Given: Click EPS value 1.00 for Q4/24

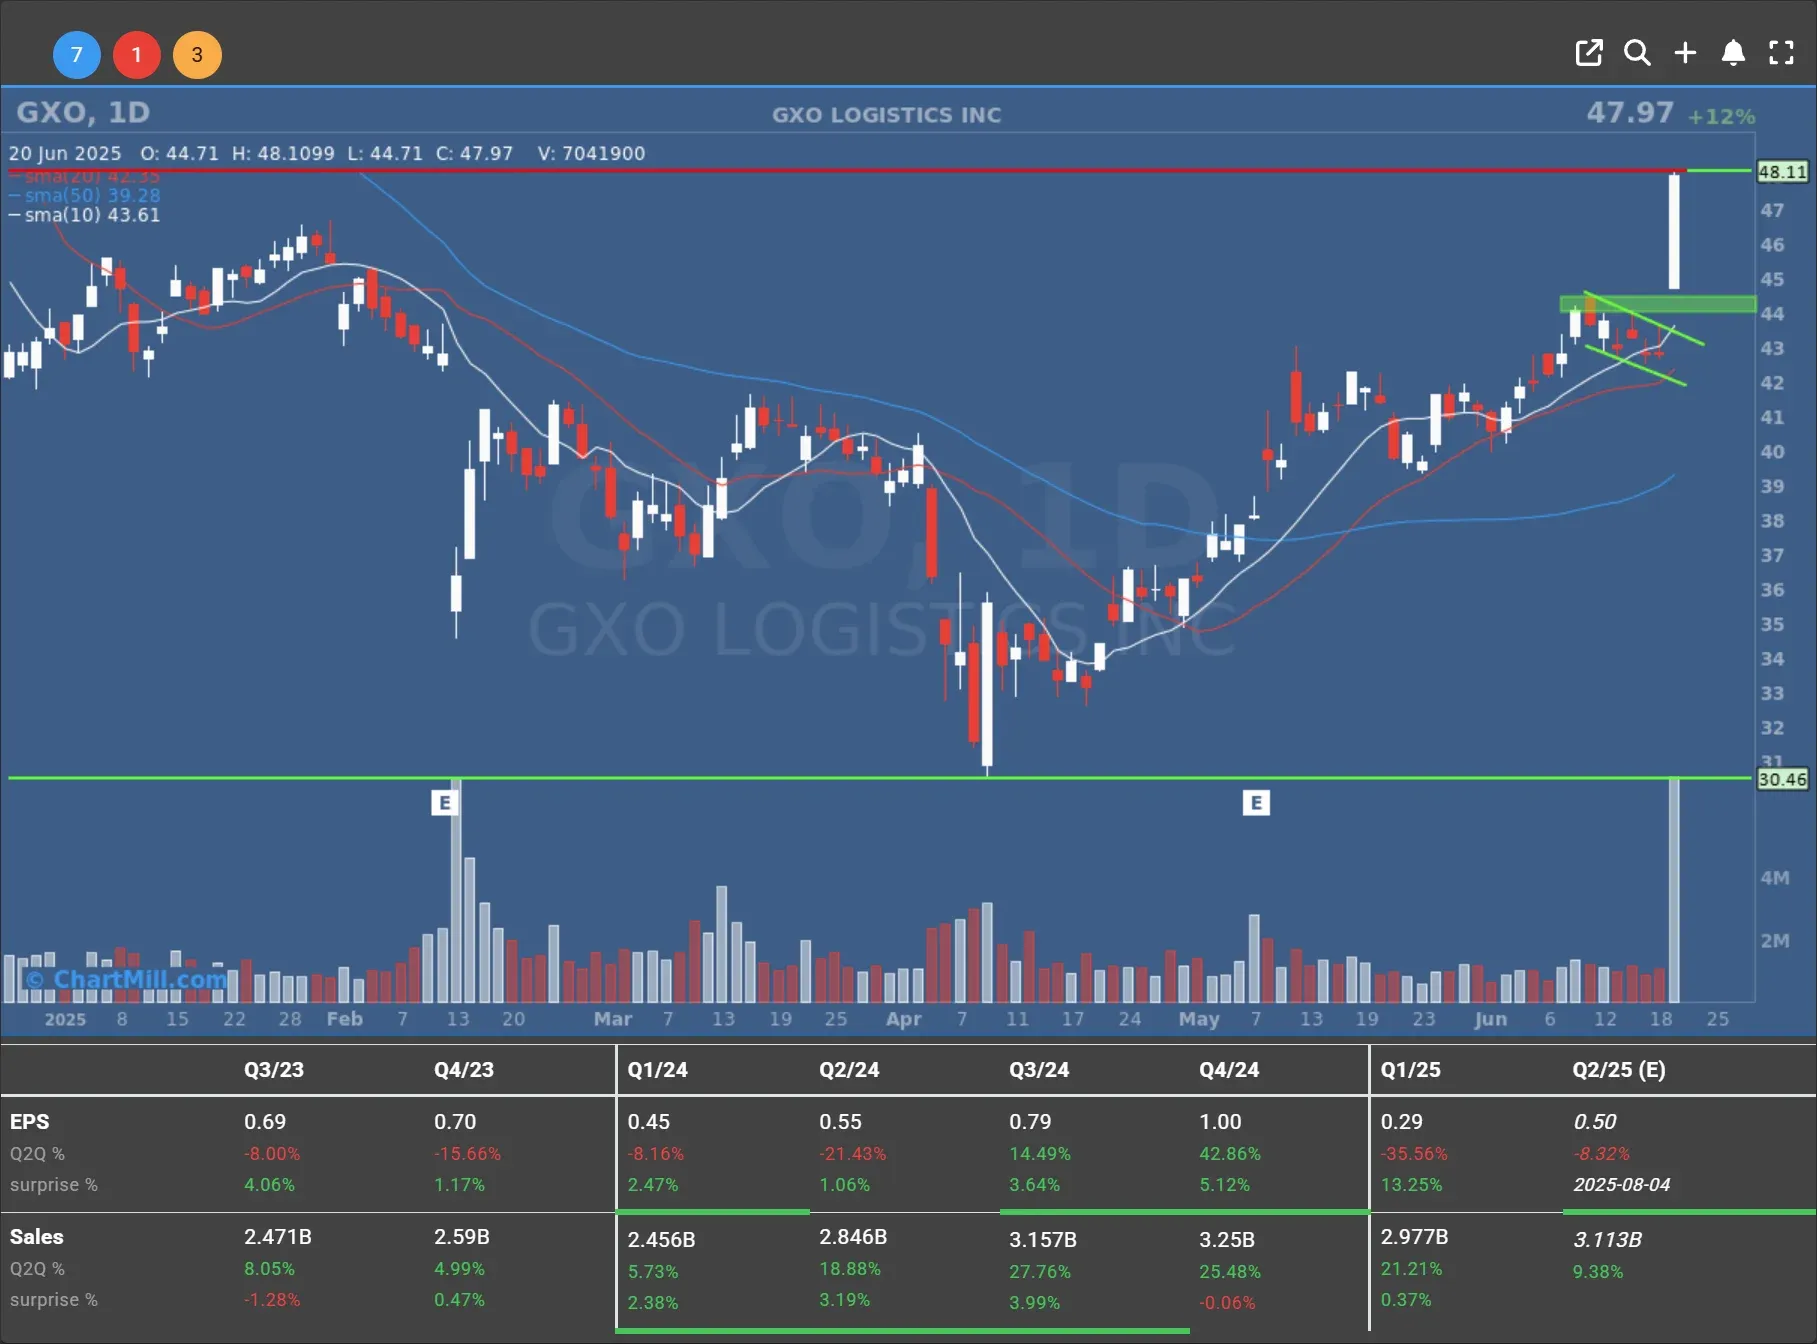Looking at the screenshot, I should [x=1220, y=1122].
